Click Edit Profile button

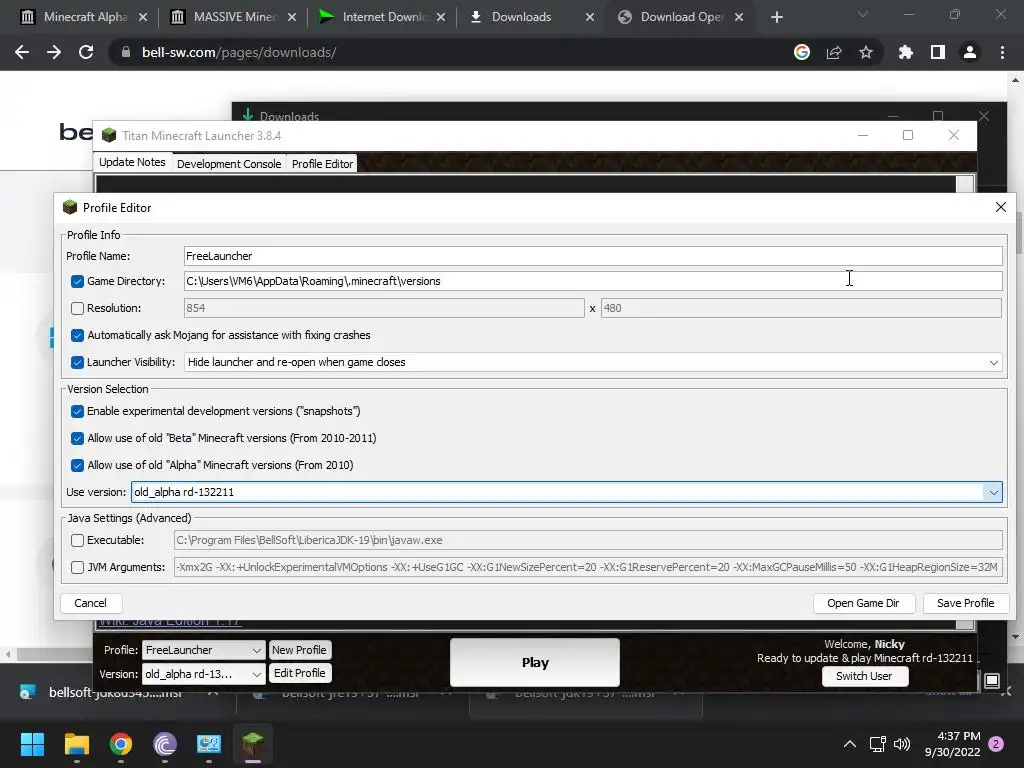click(299, 673)
